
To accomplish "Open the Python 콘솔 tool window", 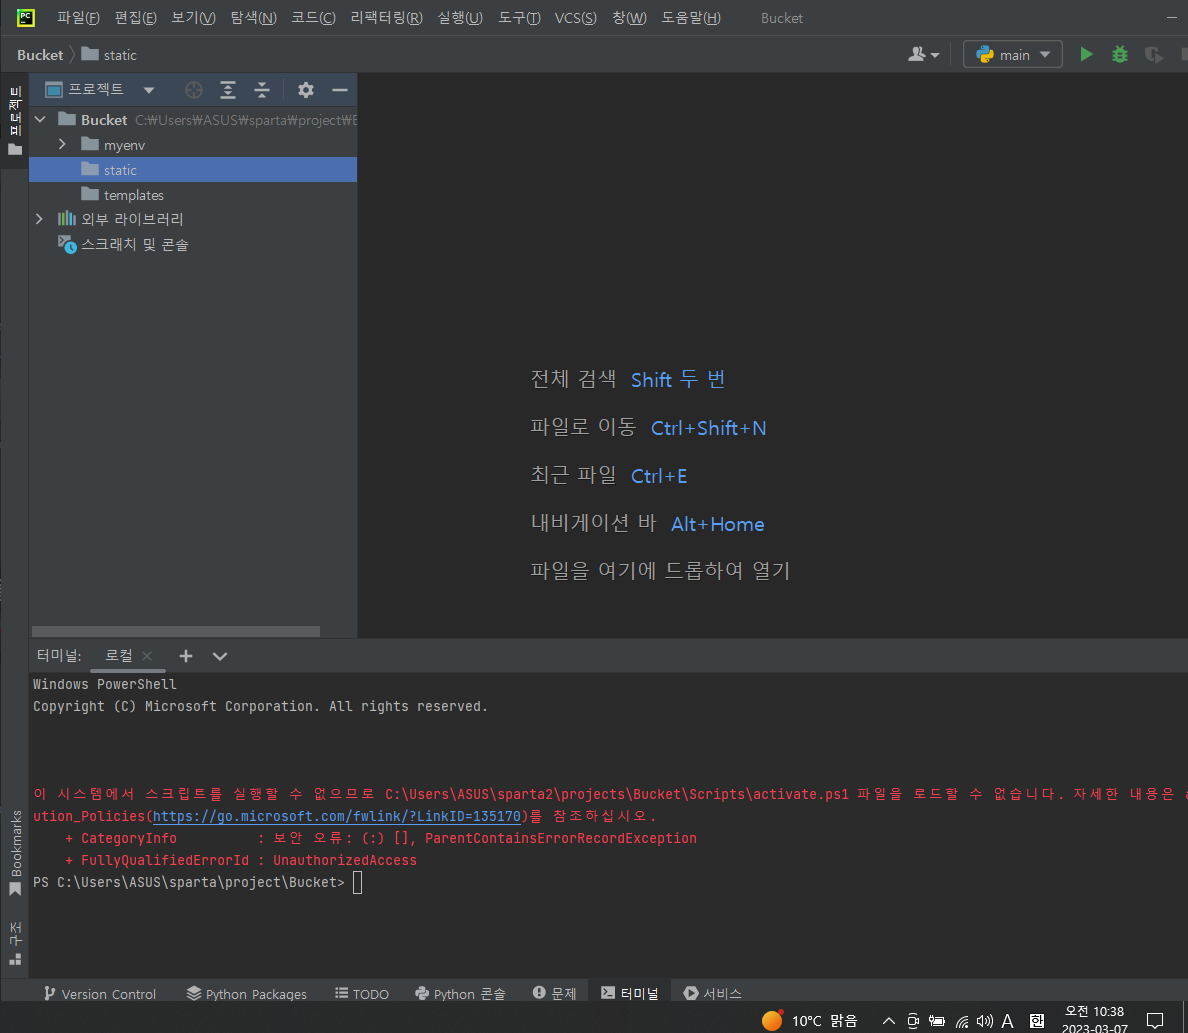I will [461, 994].
